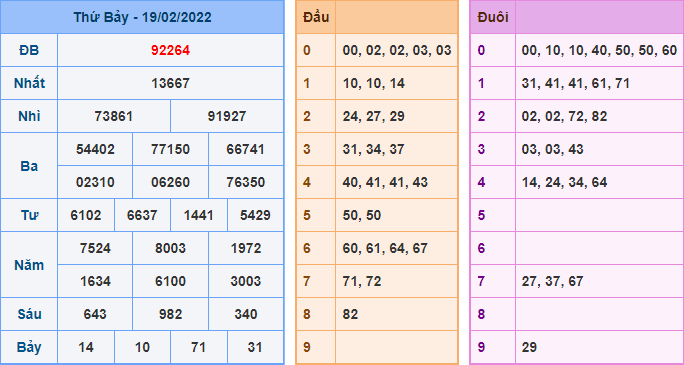Click the Bảy prize row label

tap(29, 348)
